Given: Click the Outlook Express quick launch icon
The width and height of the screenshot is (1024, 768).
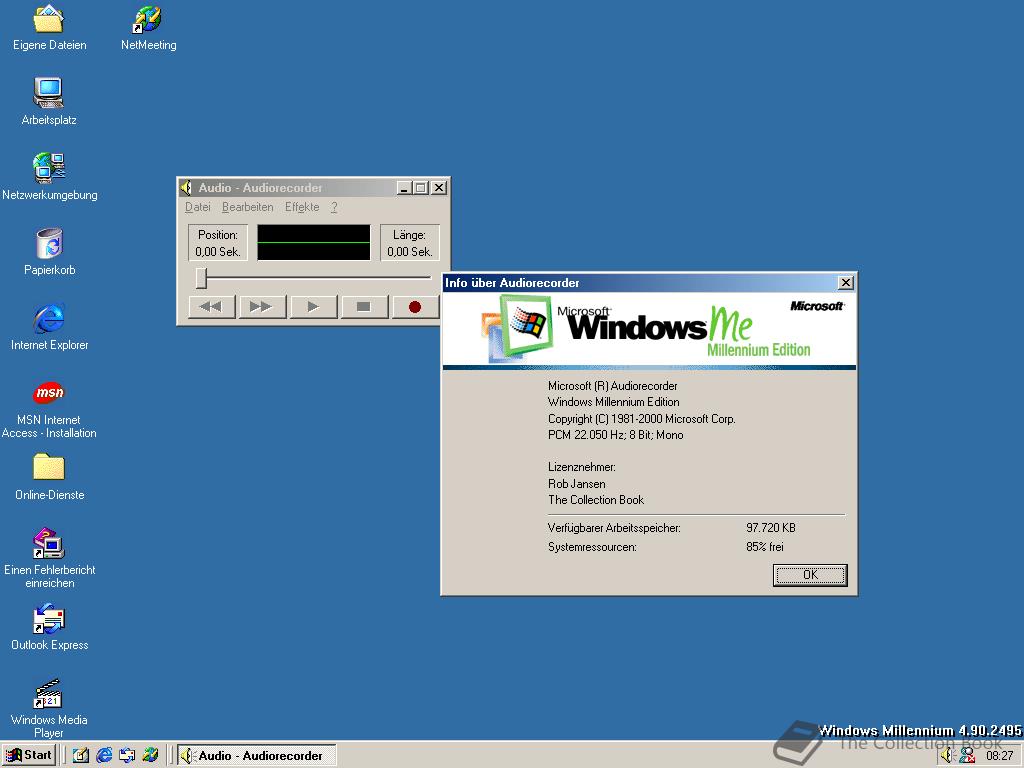Looking at the screenshot, I should 127,756.
